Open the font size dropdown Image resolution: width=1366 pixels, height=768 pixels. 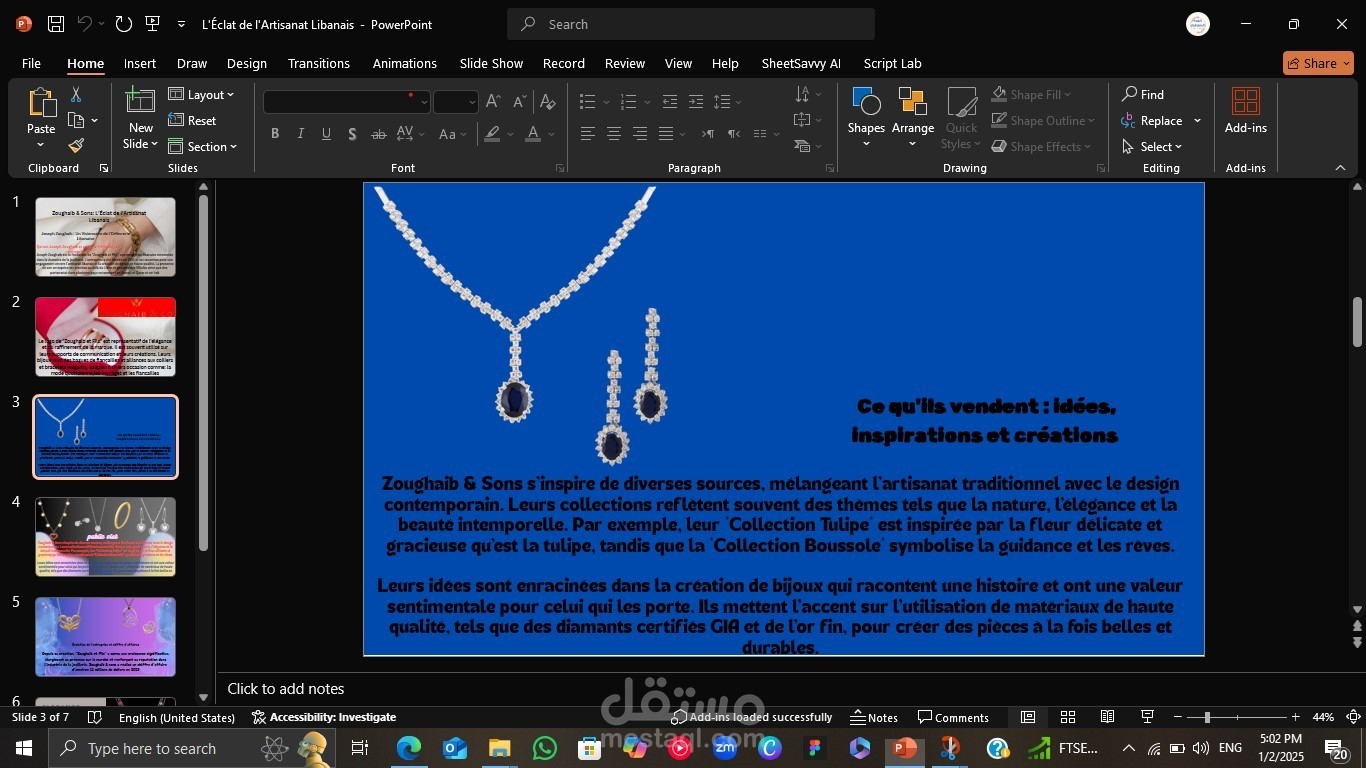472,102
